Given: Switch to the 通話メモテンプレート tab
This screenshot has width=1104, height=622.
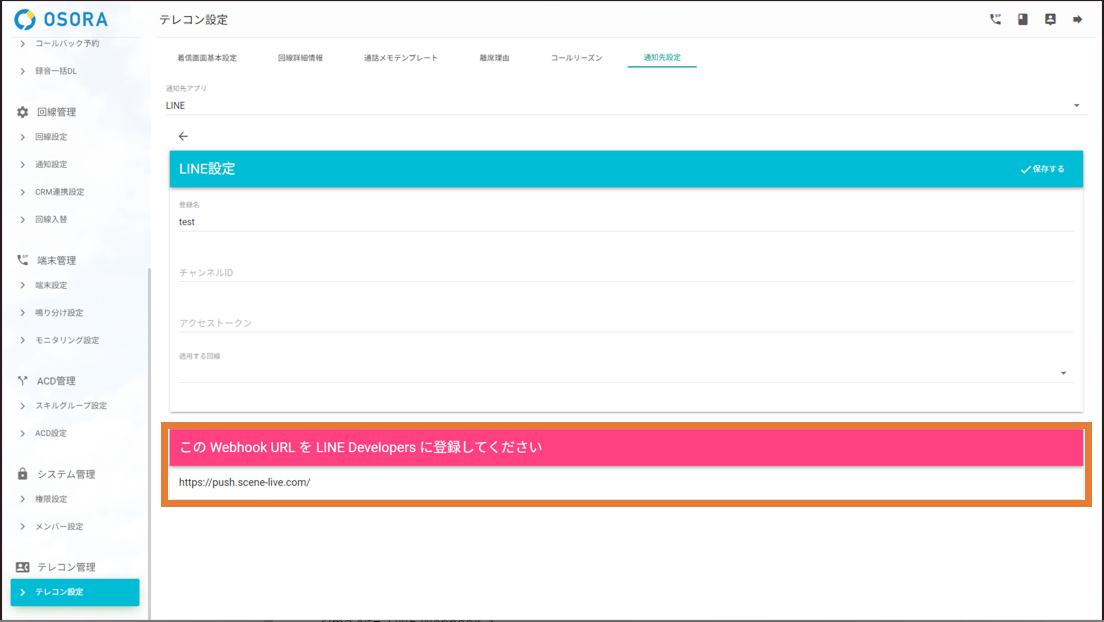Looking at the screenshot, I should click(x=401, y=58).
